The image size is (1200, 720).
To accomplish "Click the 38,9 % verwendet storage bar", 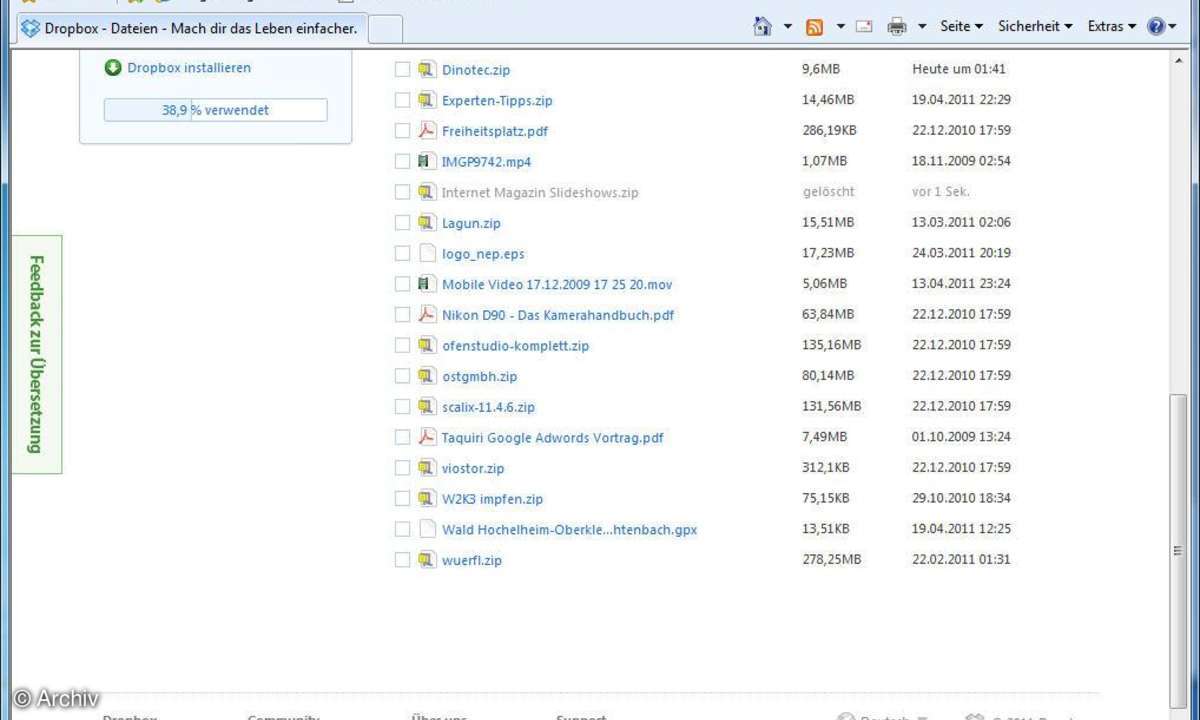I will click(x=215, y=110).
